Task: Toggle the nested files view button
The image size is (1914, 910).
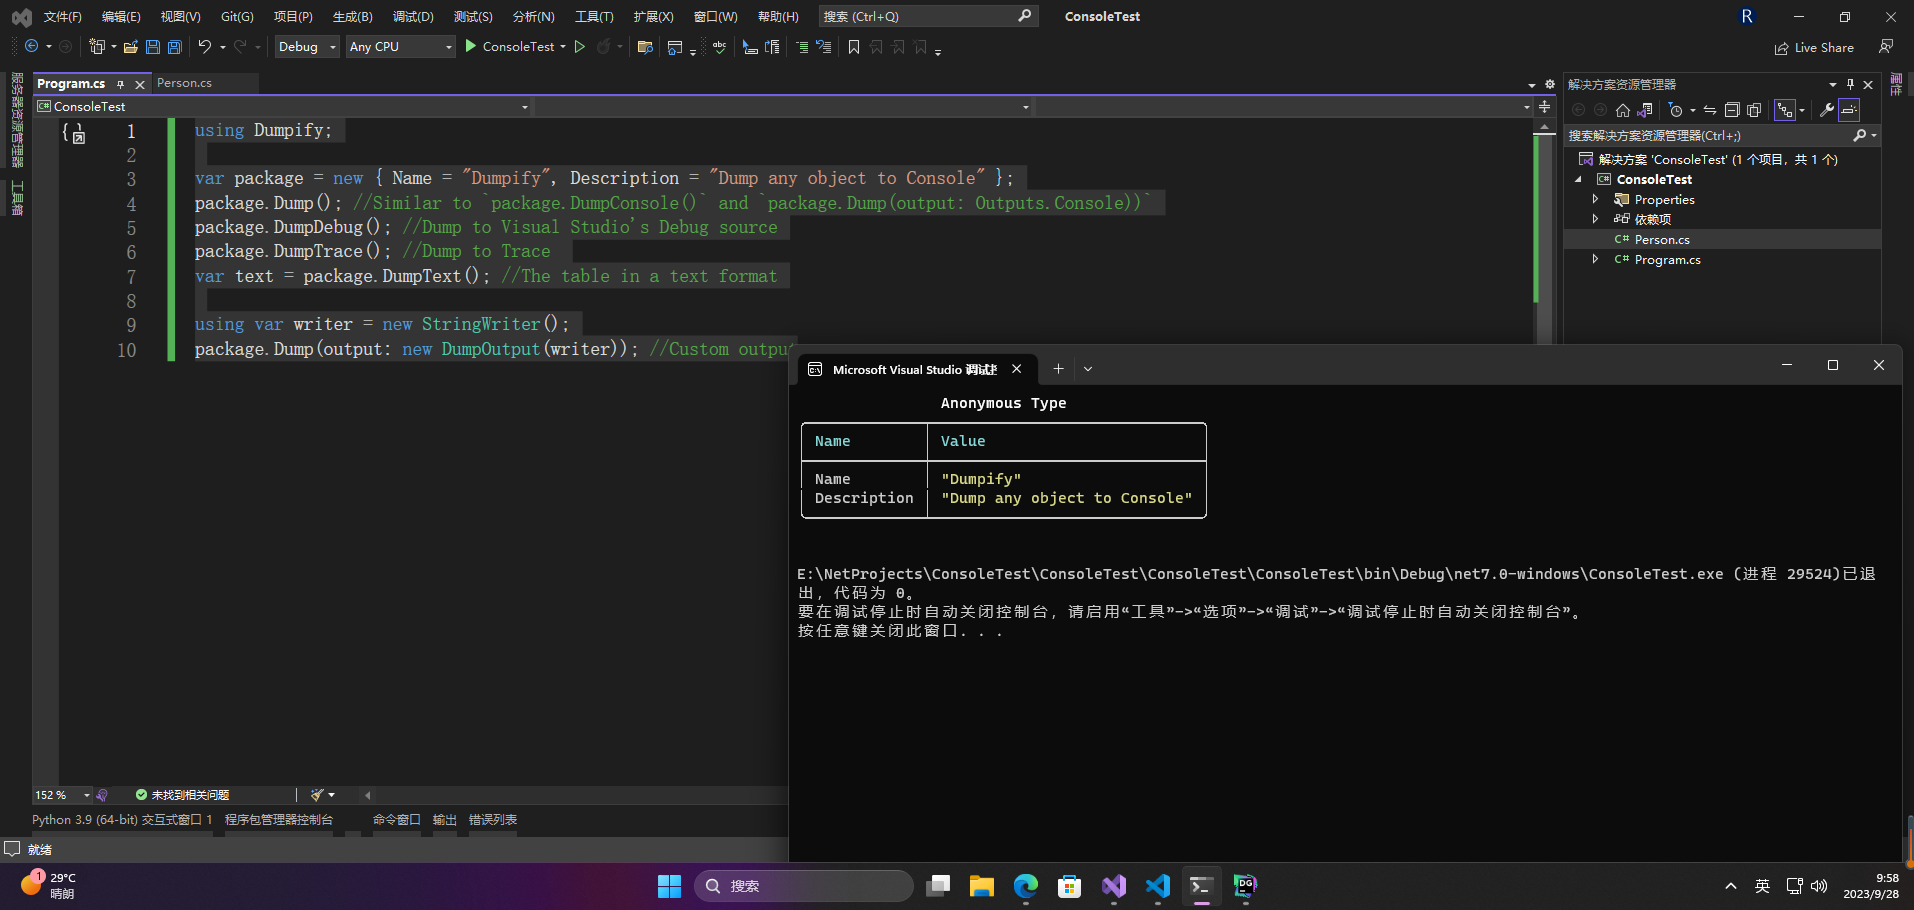Action: [x=1785, y=110]
